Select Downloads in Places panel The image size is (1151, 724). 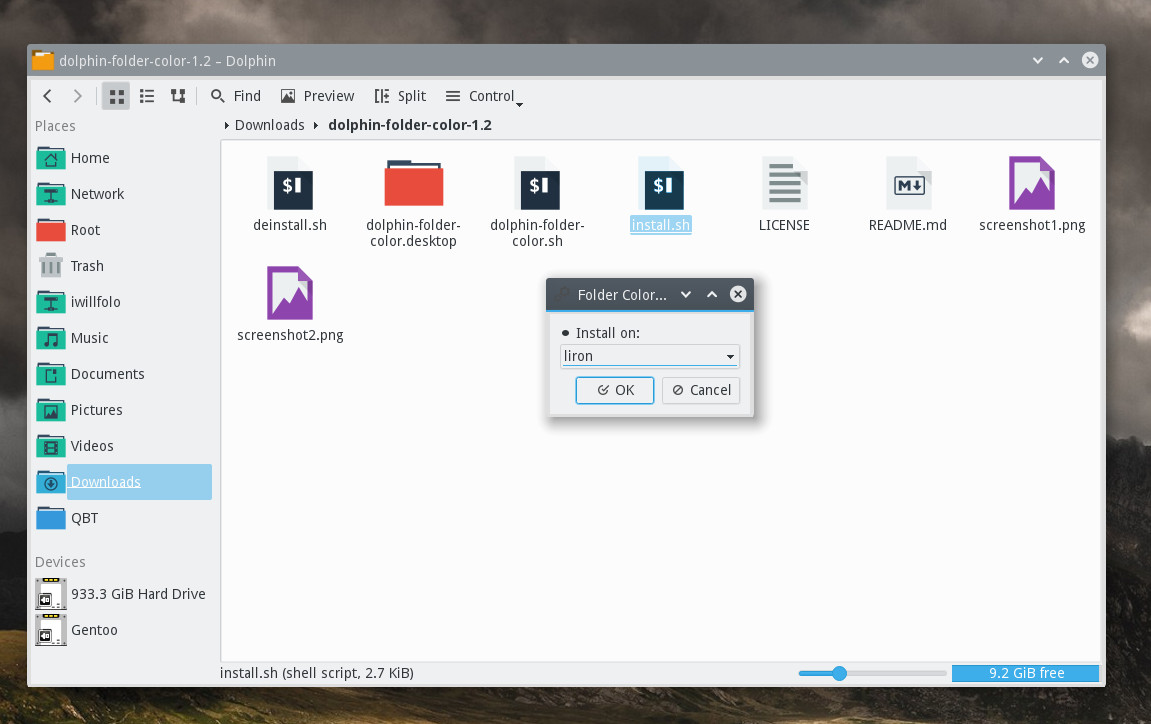(x=123, y=482)
